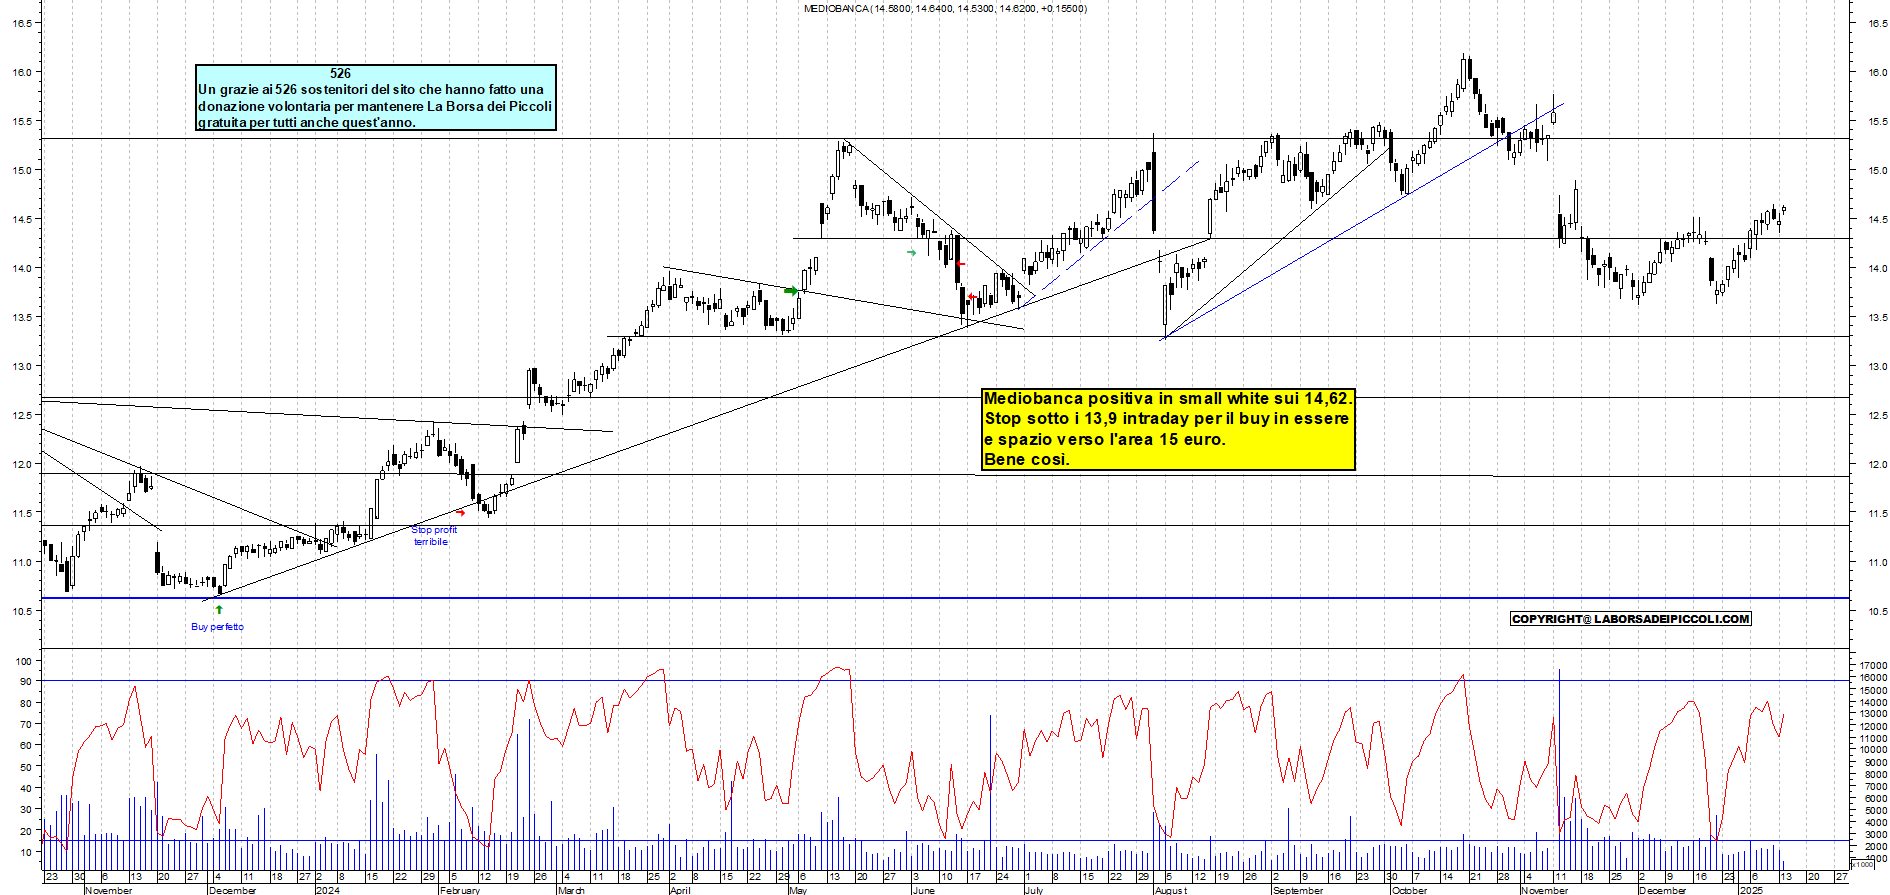The height and width of the screenshot is (895, 1890).
Task: Click the 'March' month label
Action: [x=571, y=890]
